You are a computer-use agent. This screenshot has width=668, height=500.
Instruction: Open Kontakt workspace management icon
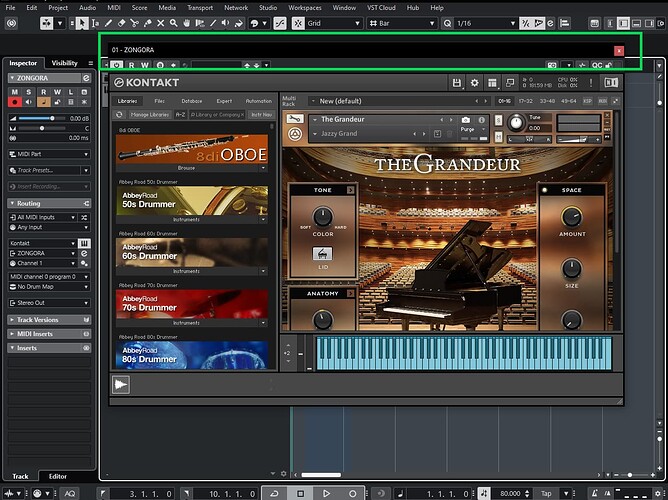pos(492,83)
